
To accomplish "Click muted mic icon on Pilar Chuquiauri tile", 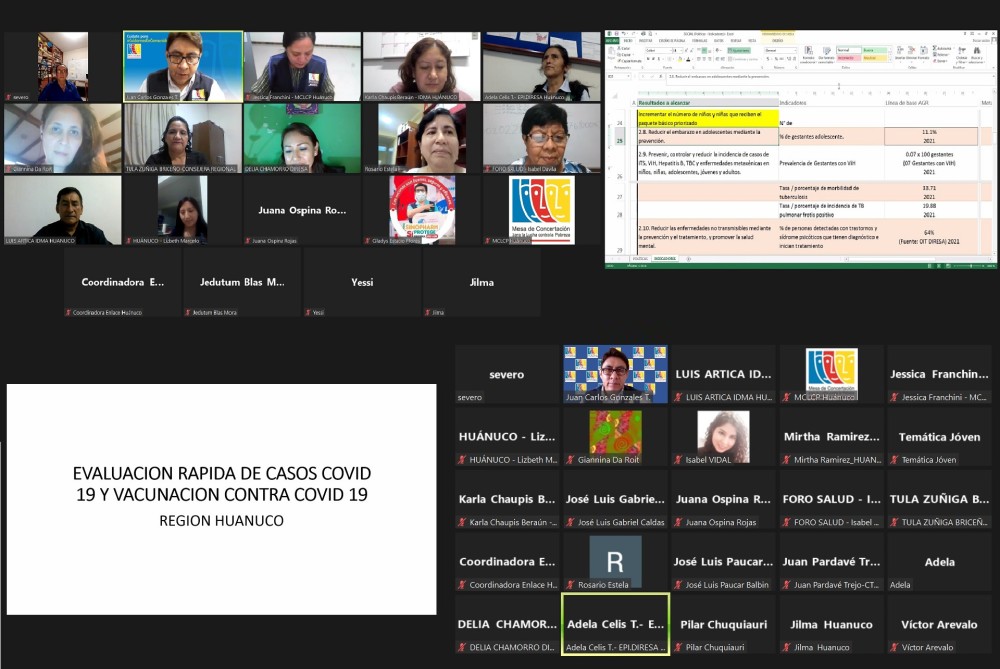I will [x=678, y=647].
